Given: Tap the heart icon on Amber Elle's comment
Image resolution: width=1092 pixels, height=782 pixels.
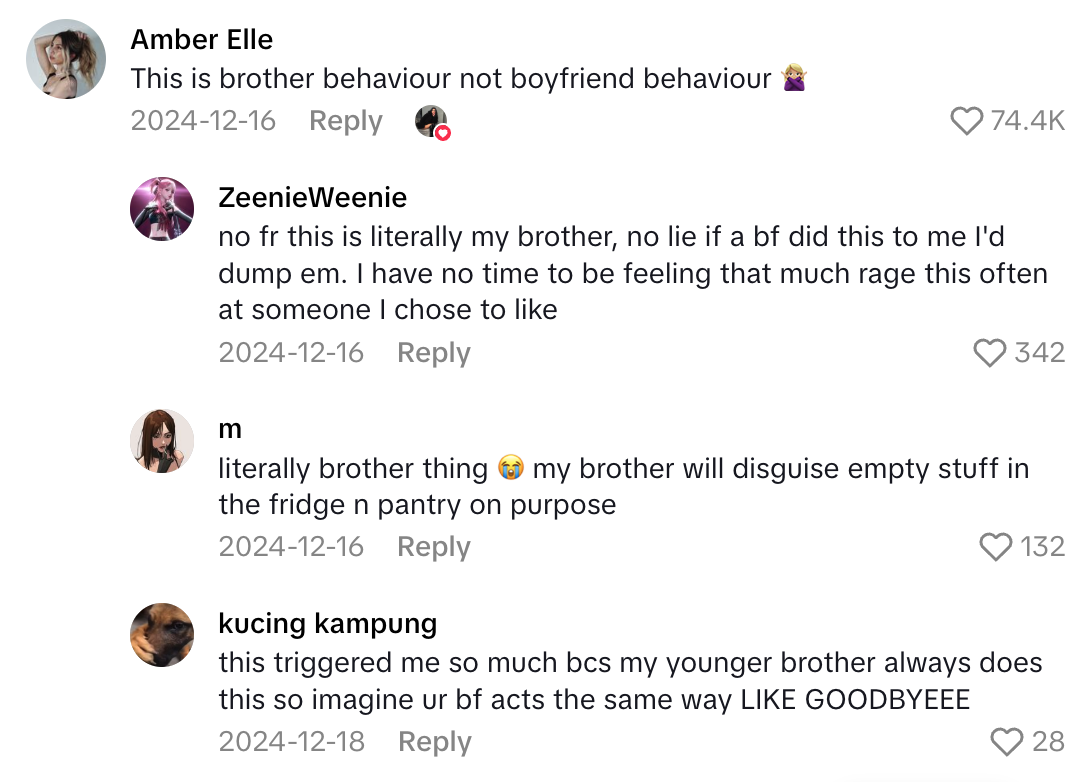Looking at the screenshot, I should click(x=966, y=120).
